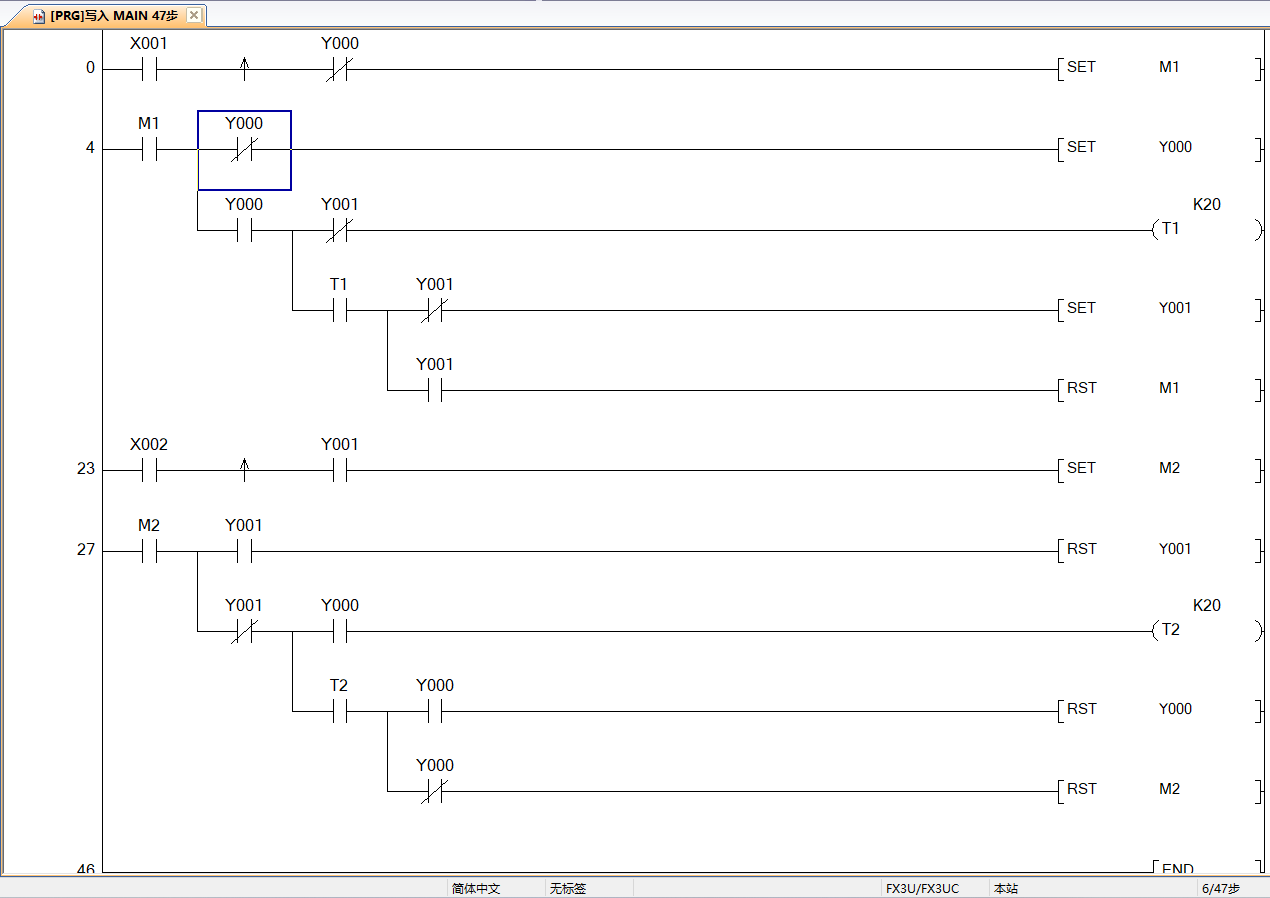
Task: Select the T2 contact symbol
Action: pyautogui.click(x=339, y=712)
